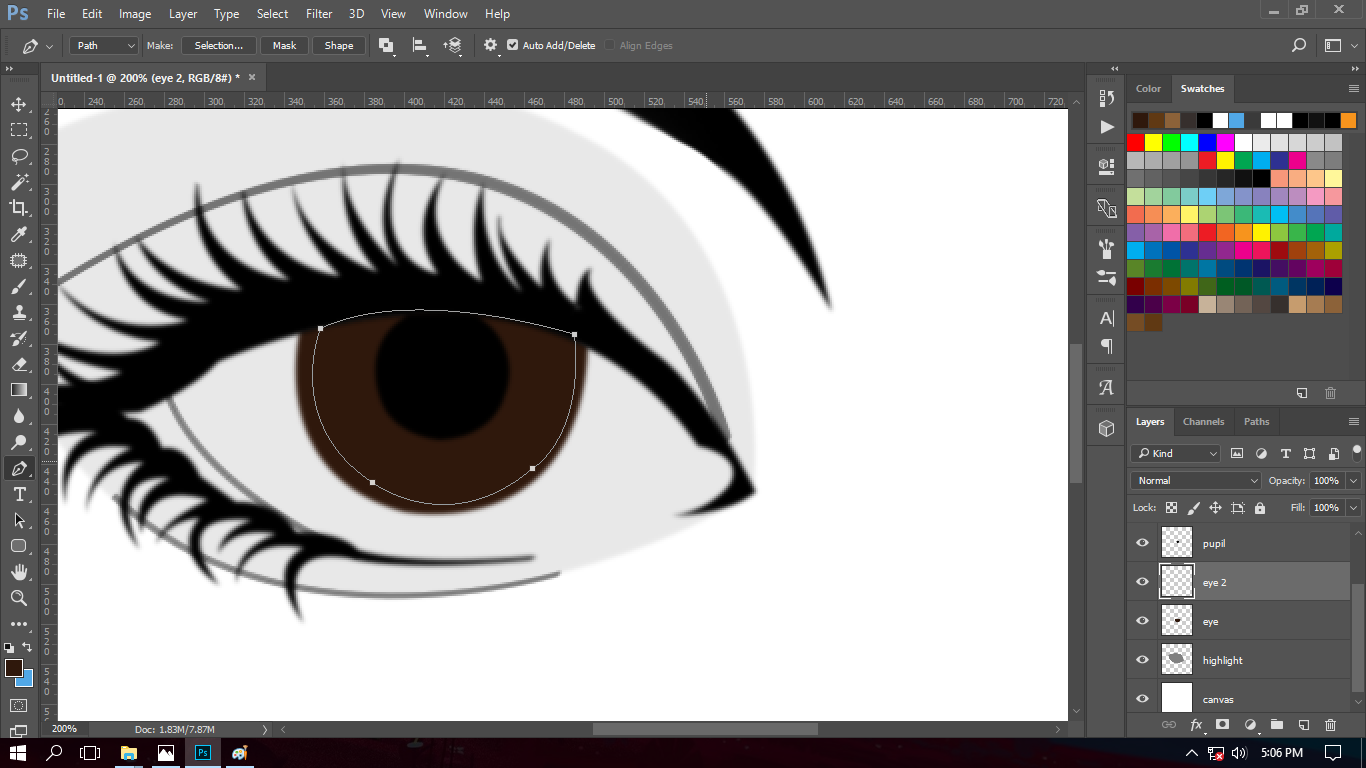This screenshot has width=1366, height=768.
Task: Open the Layer menu
Action: coord(183,14)
